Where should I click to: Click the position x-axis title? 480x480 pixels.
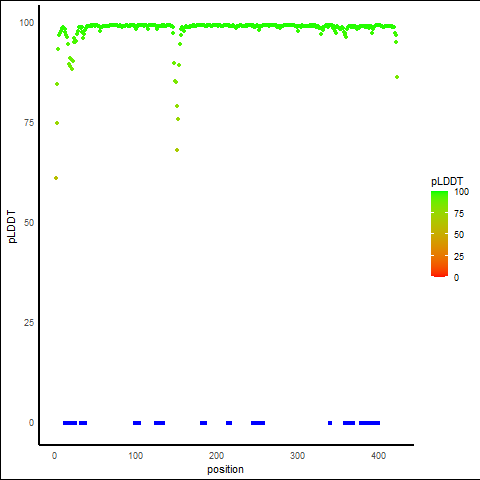pyautogui.click(x=225, y=469)
